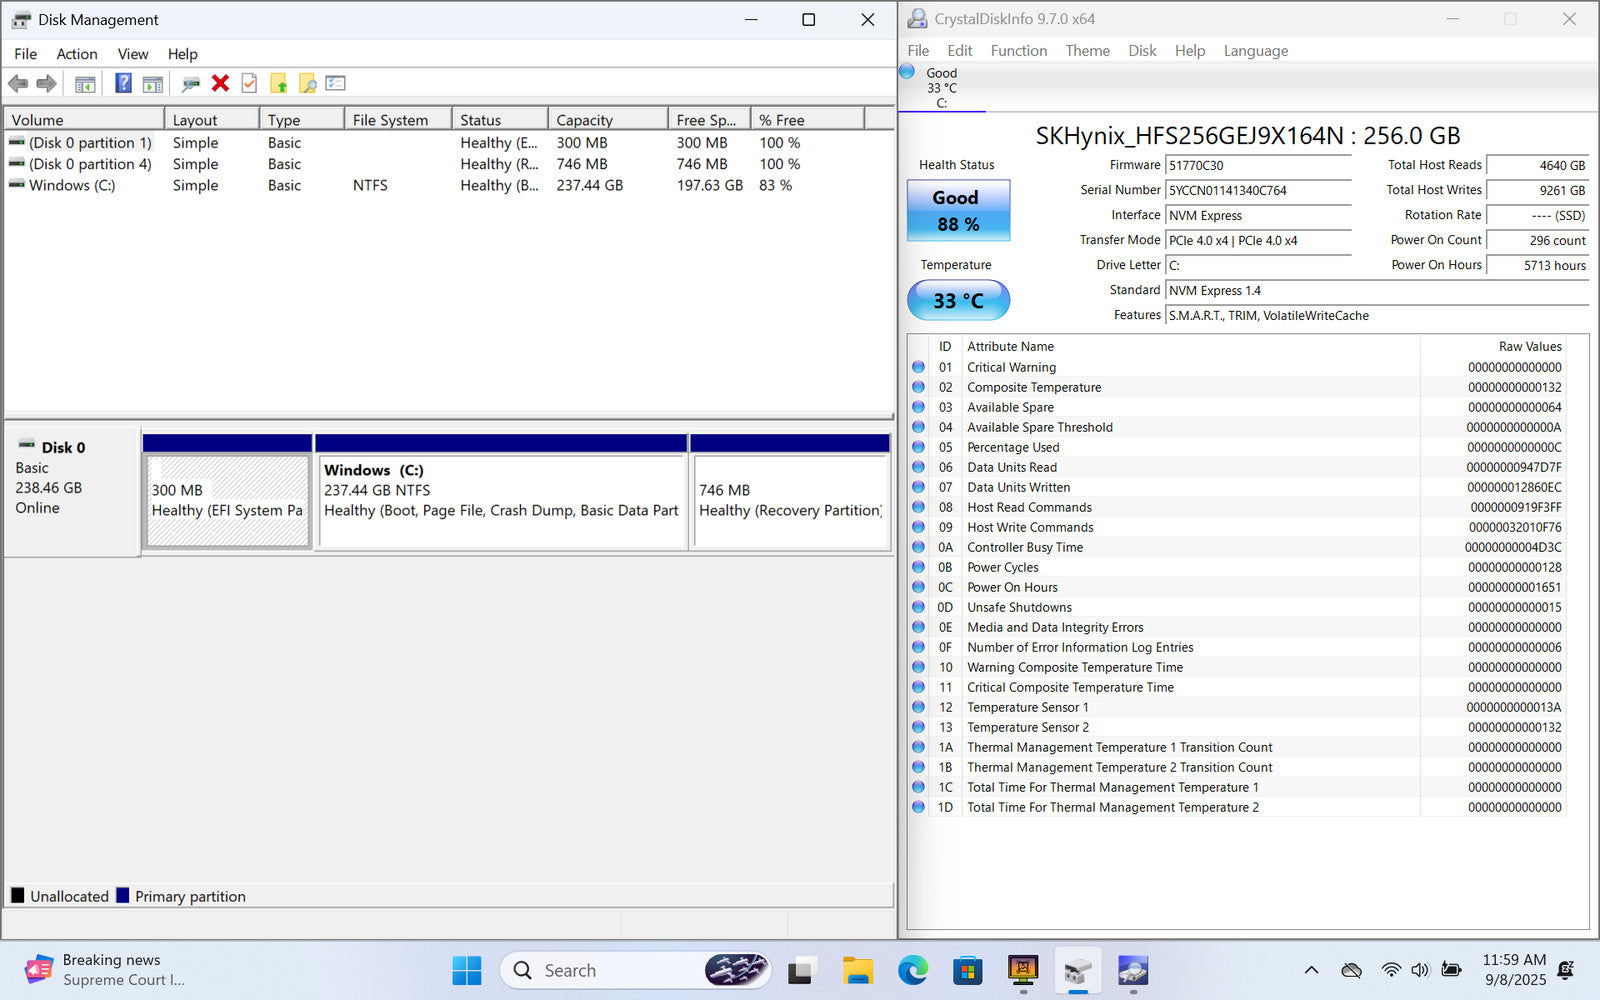Click the Firmware field showing 51770C30

(1258, 165)
